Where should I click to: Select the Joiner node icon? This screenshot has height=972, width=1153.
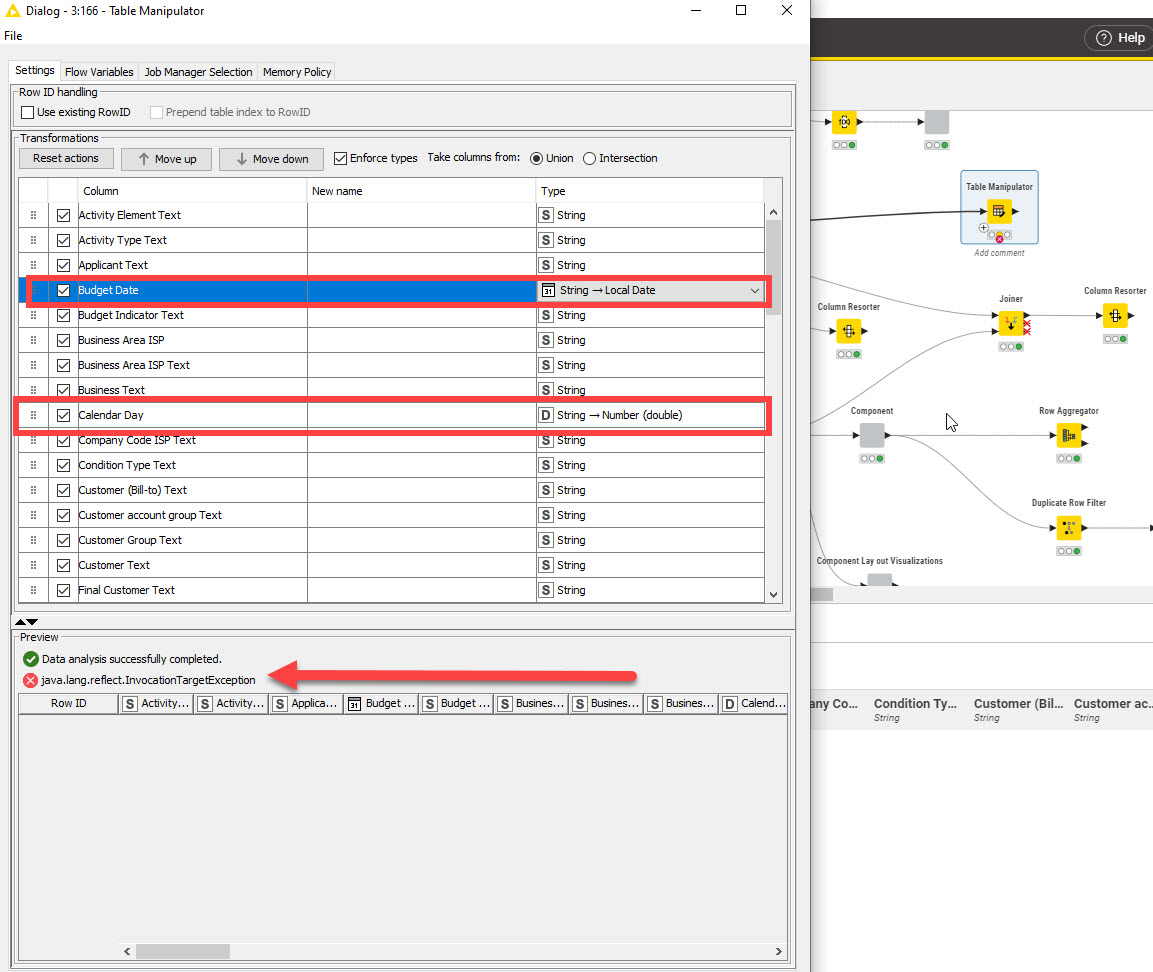coord(1011,323)
